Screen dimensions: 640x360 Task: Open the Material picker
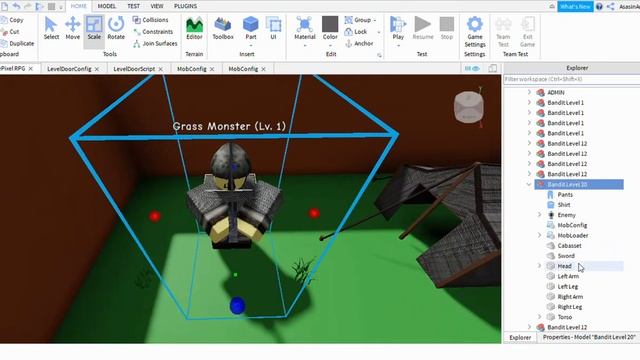pos(304,28)
